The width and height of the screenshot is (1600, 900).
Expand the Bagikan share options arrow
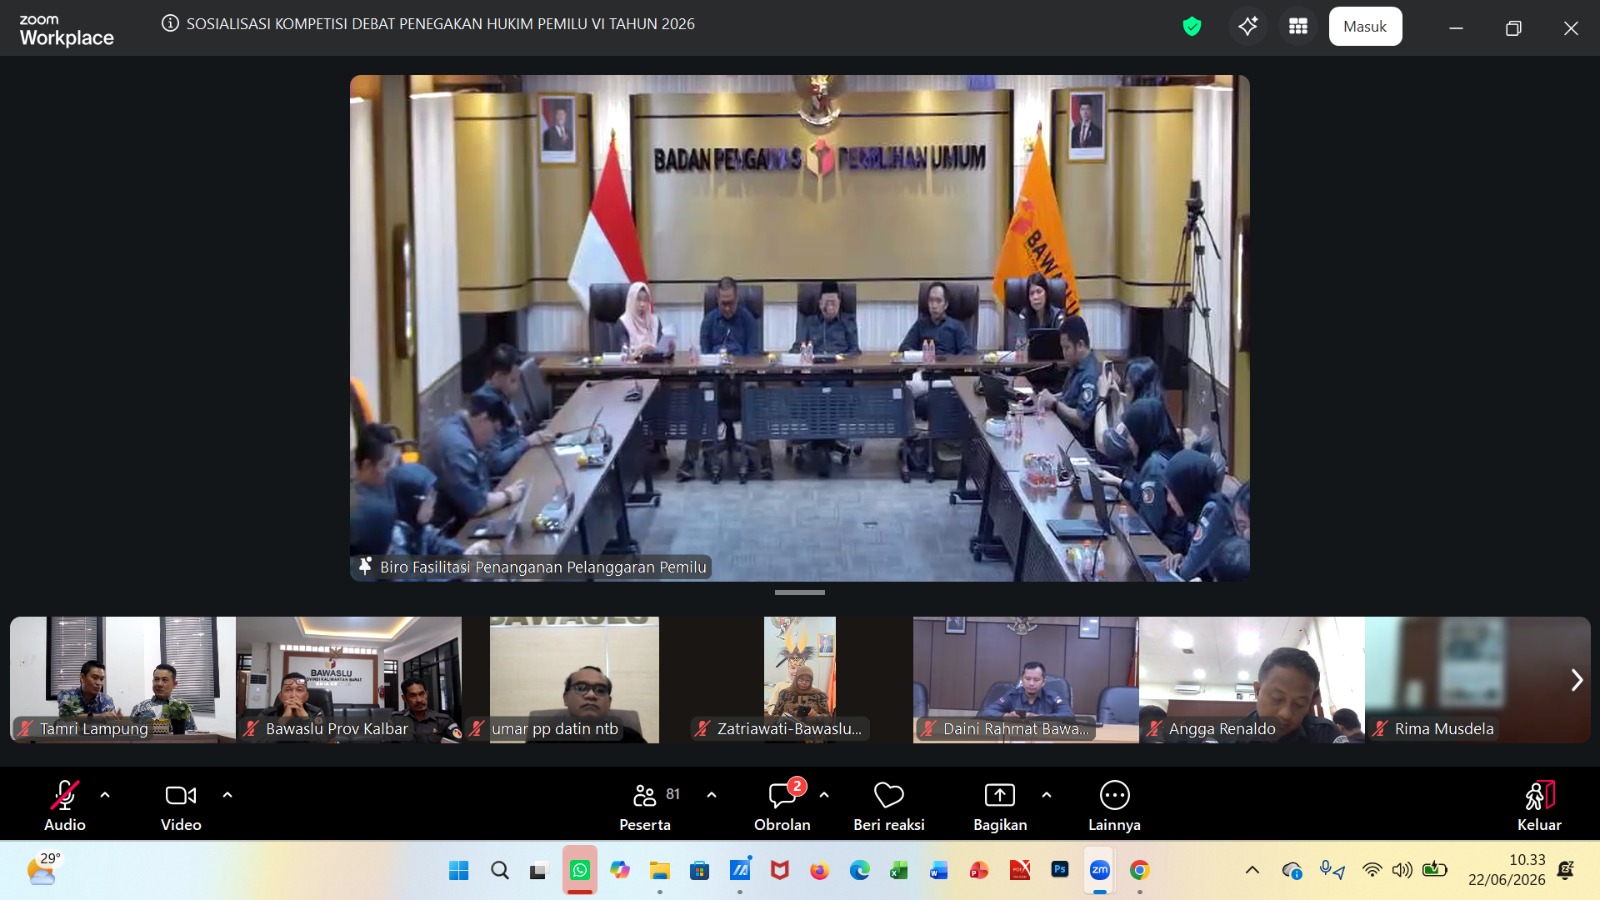[1046, 795]
